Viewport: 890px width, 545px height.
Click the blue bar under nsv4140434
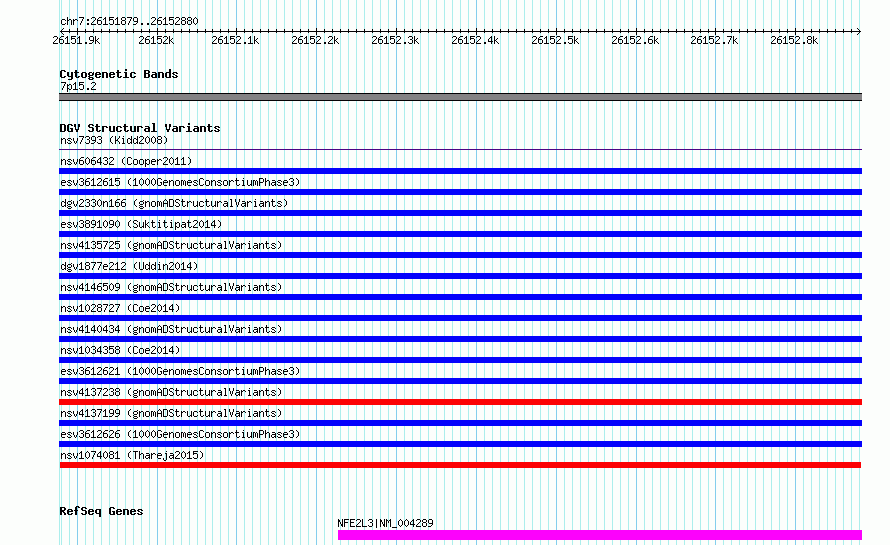coord(460,339)
